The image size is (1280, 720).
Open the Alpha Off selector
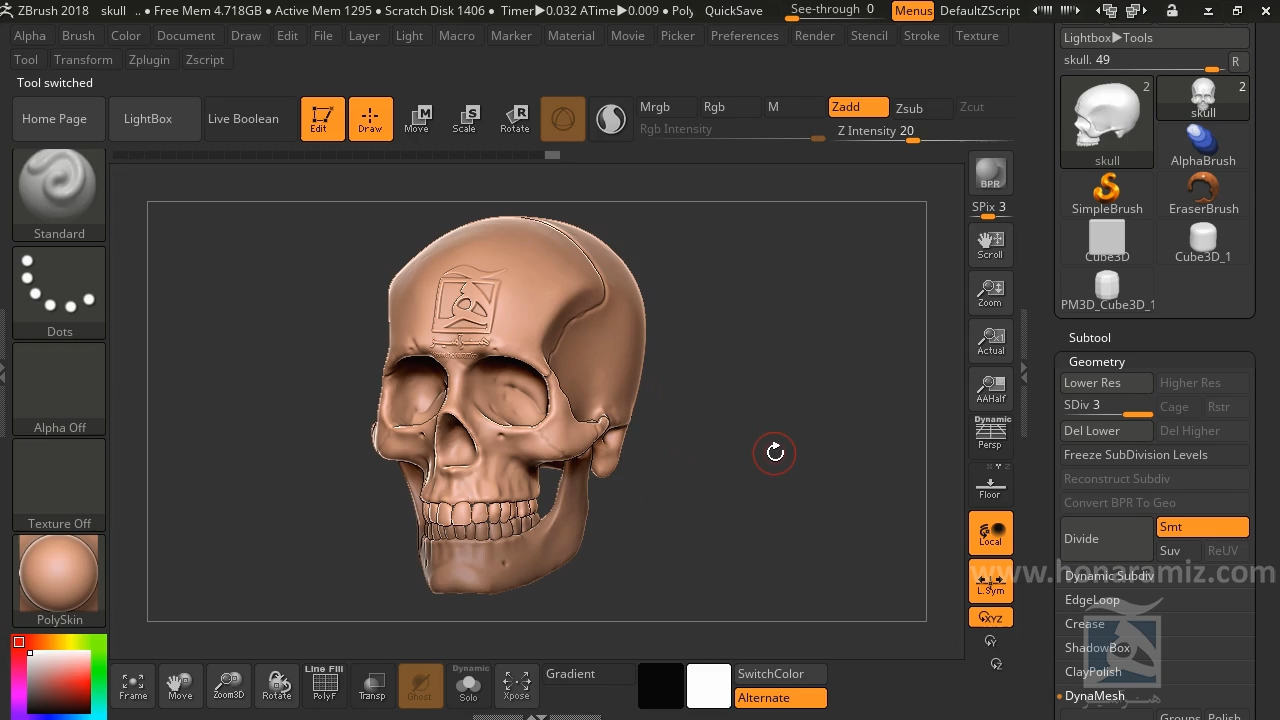coord(59,389)
